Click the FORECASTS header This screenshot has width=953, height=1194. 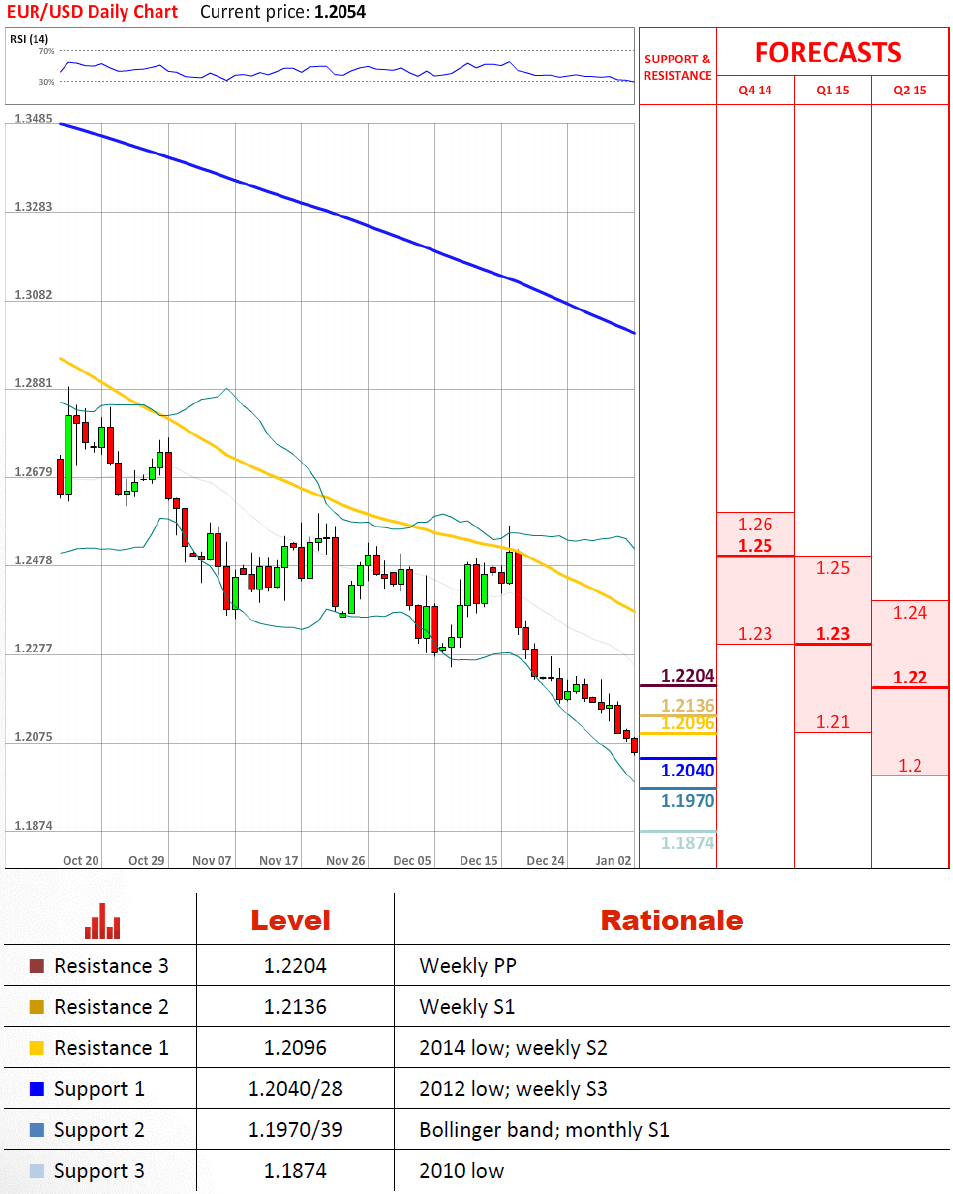(828, 53)
